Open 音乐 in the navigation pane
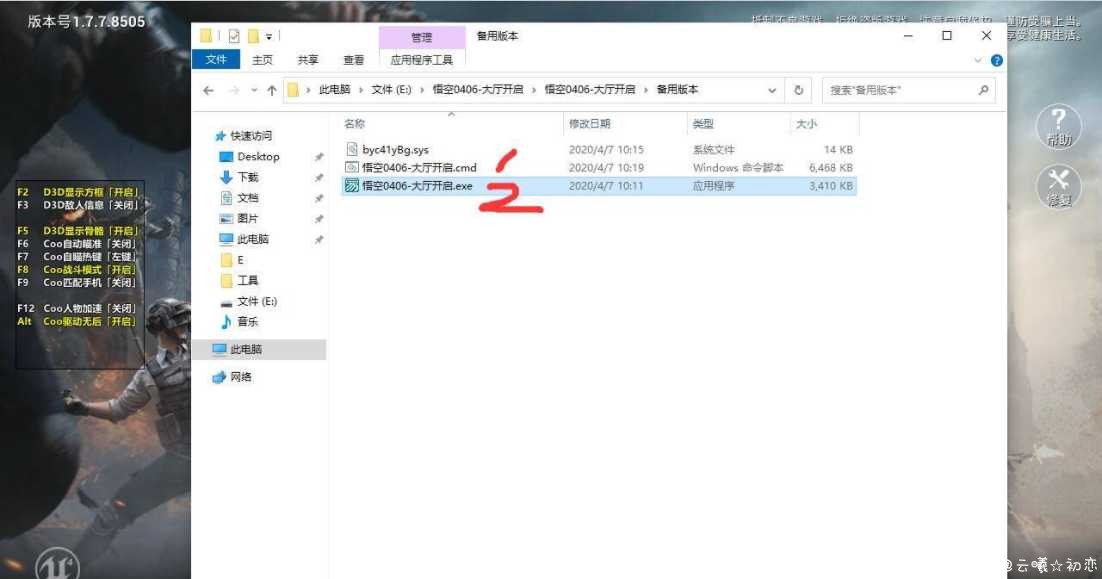Image resolution: width=1102 pixels, height=579 pixels. click(x=247, y=321)
